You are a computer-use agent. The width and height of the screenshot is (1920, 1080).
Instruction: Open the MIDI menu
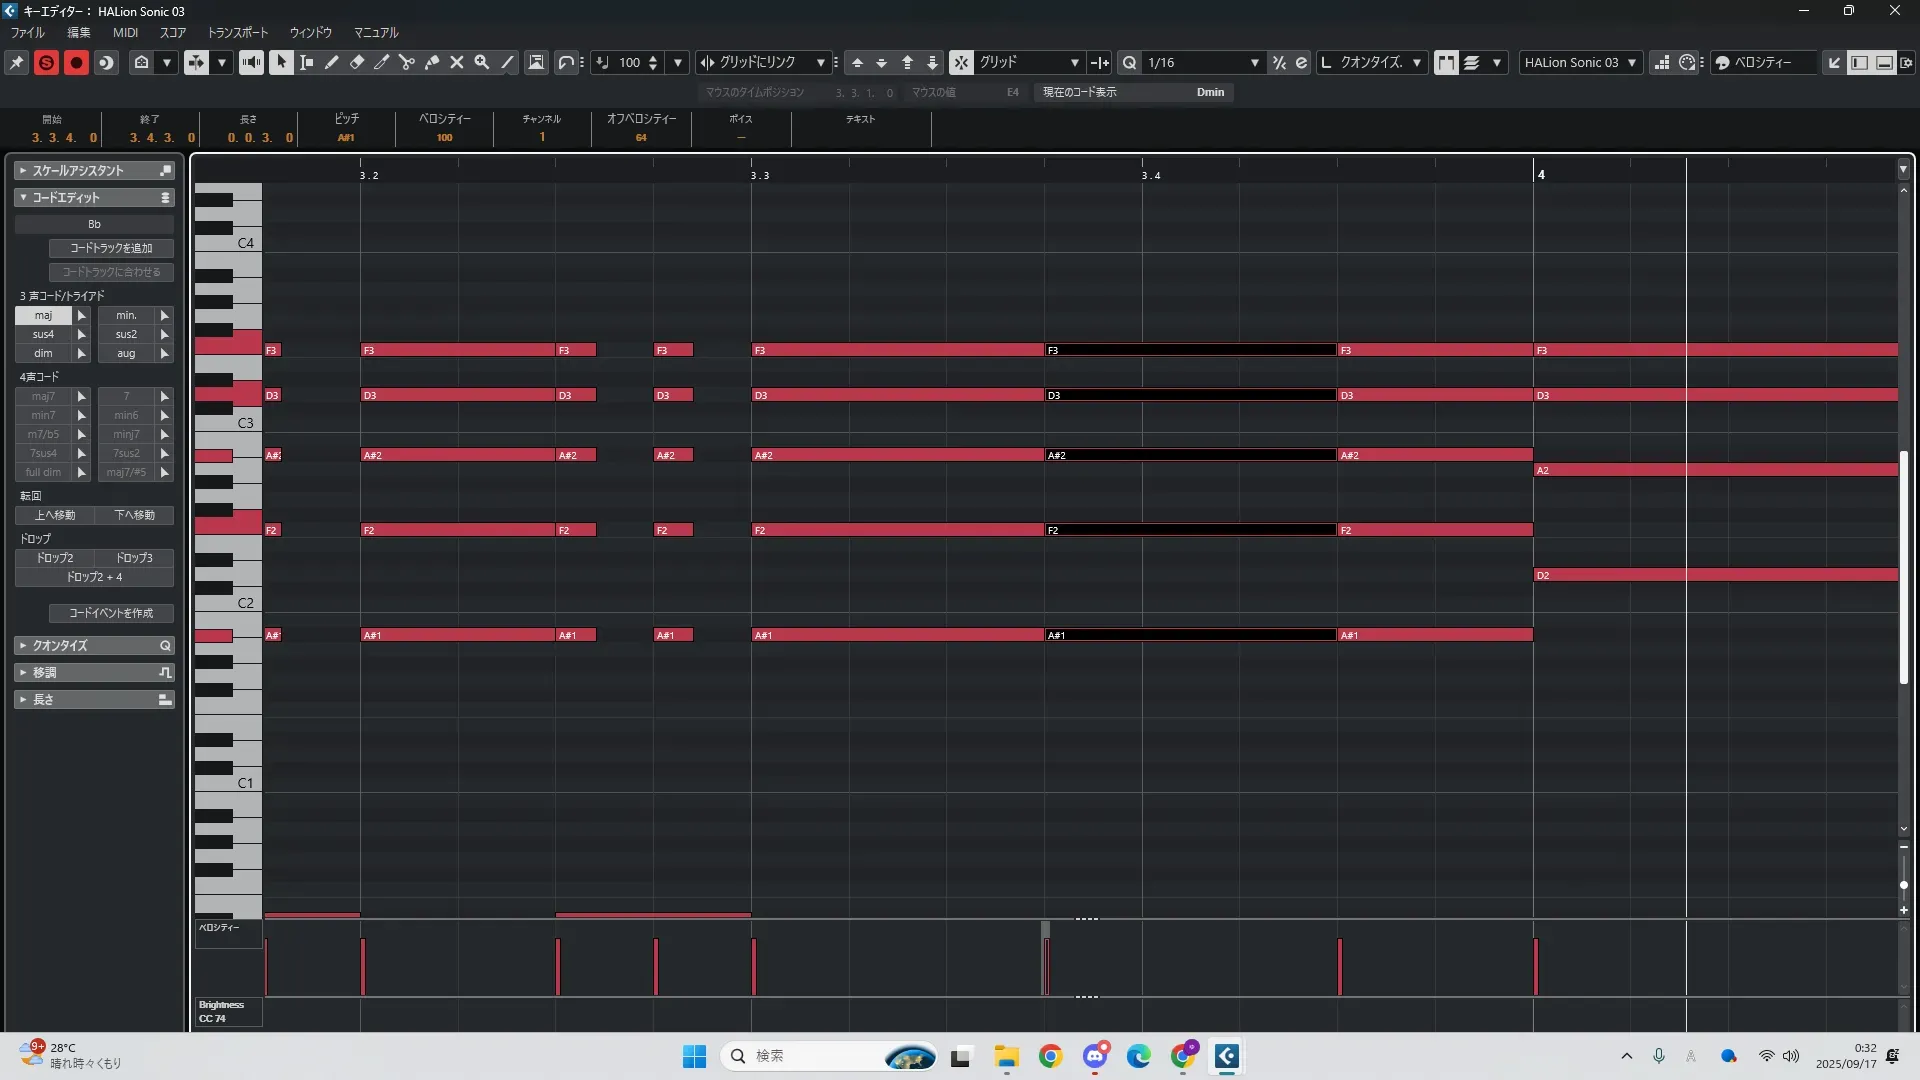[125, 32]
